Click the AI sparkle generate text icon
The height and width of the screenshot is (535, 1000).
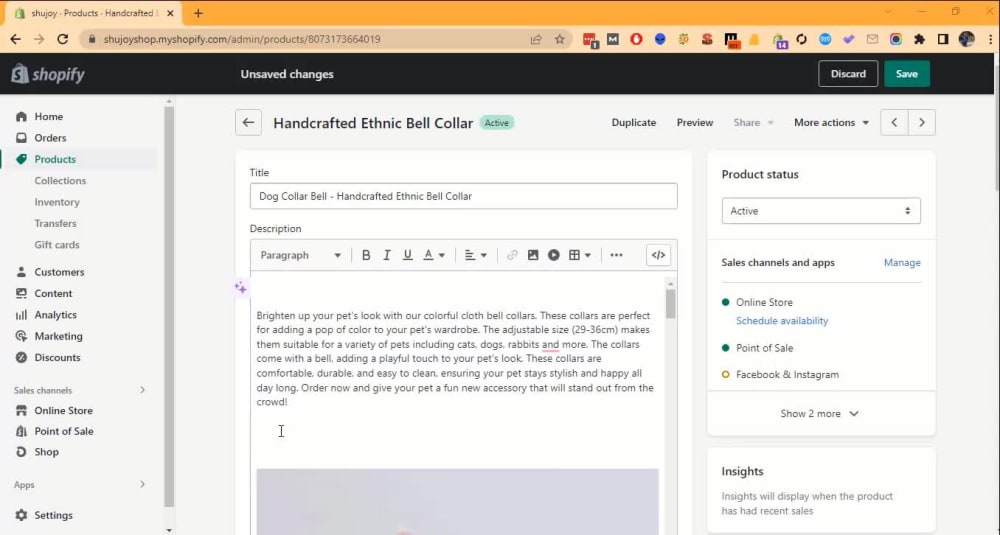pos(240,288)
